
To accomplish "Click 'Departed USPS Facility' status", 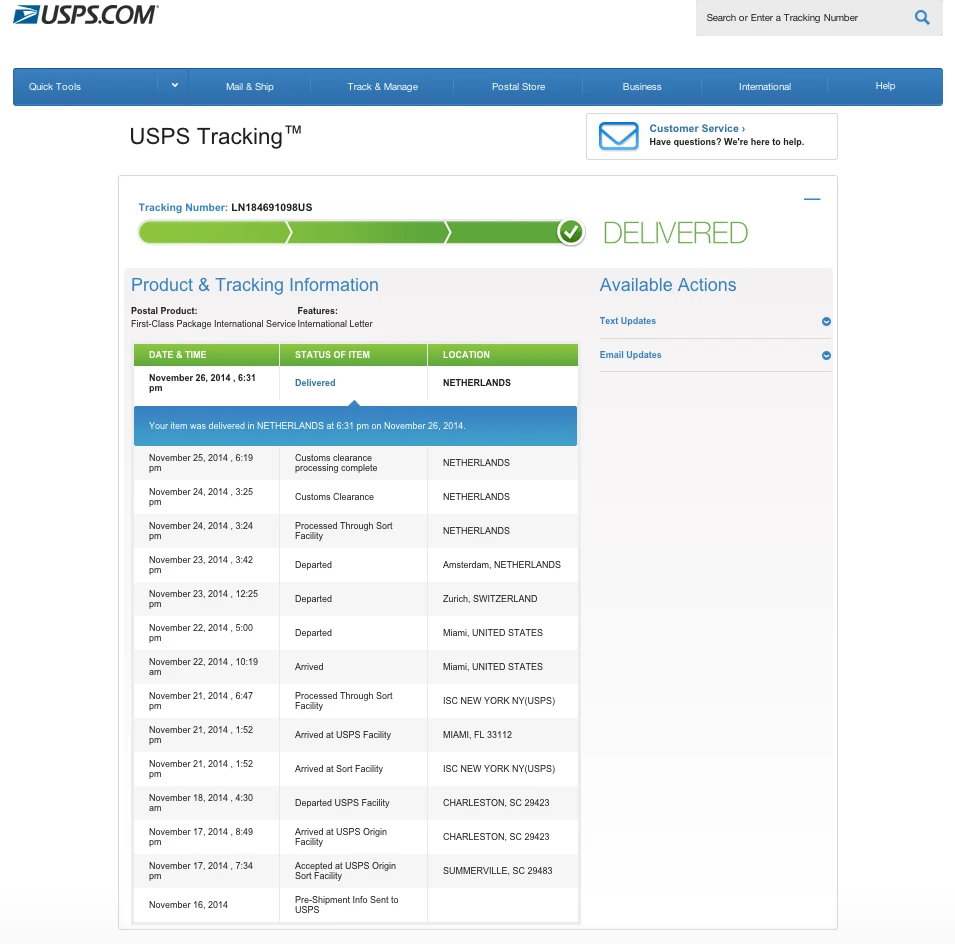I will [342, 803].
